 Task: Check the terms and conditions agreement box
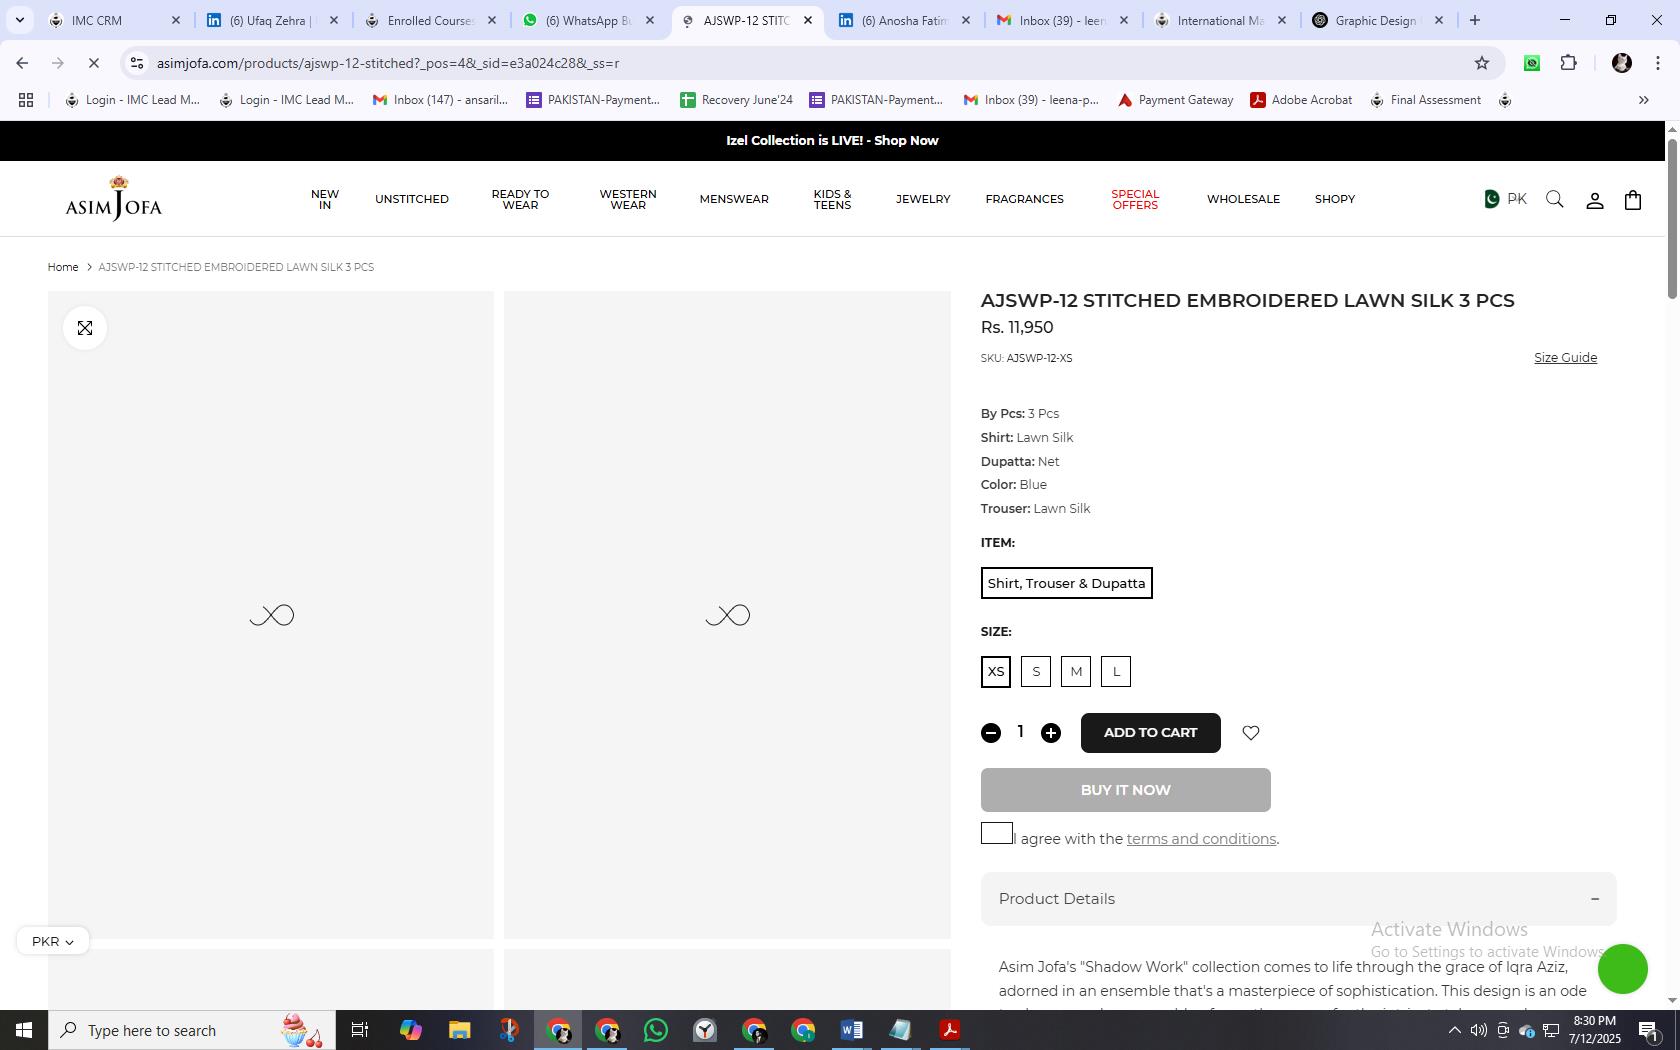pyautogui.click(x=997, y=833)
